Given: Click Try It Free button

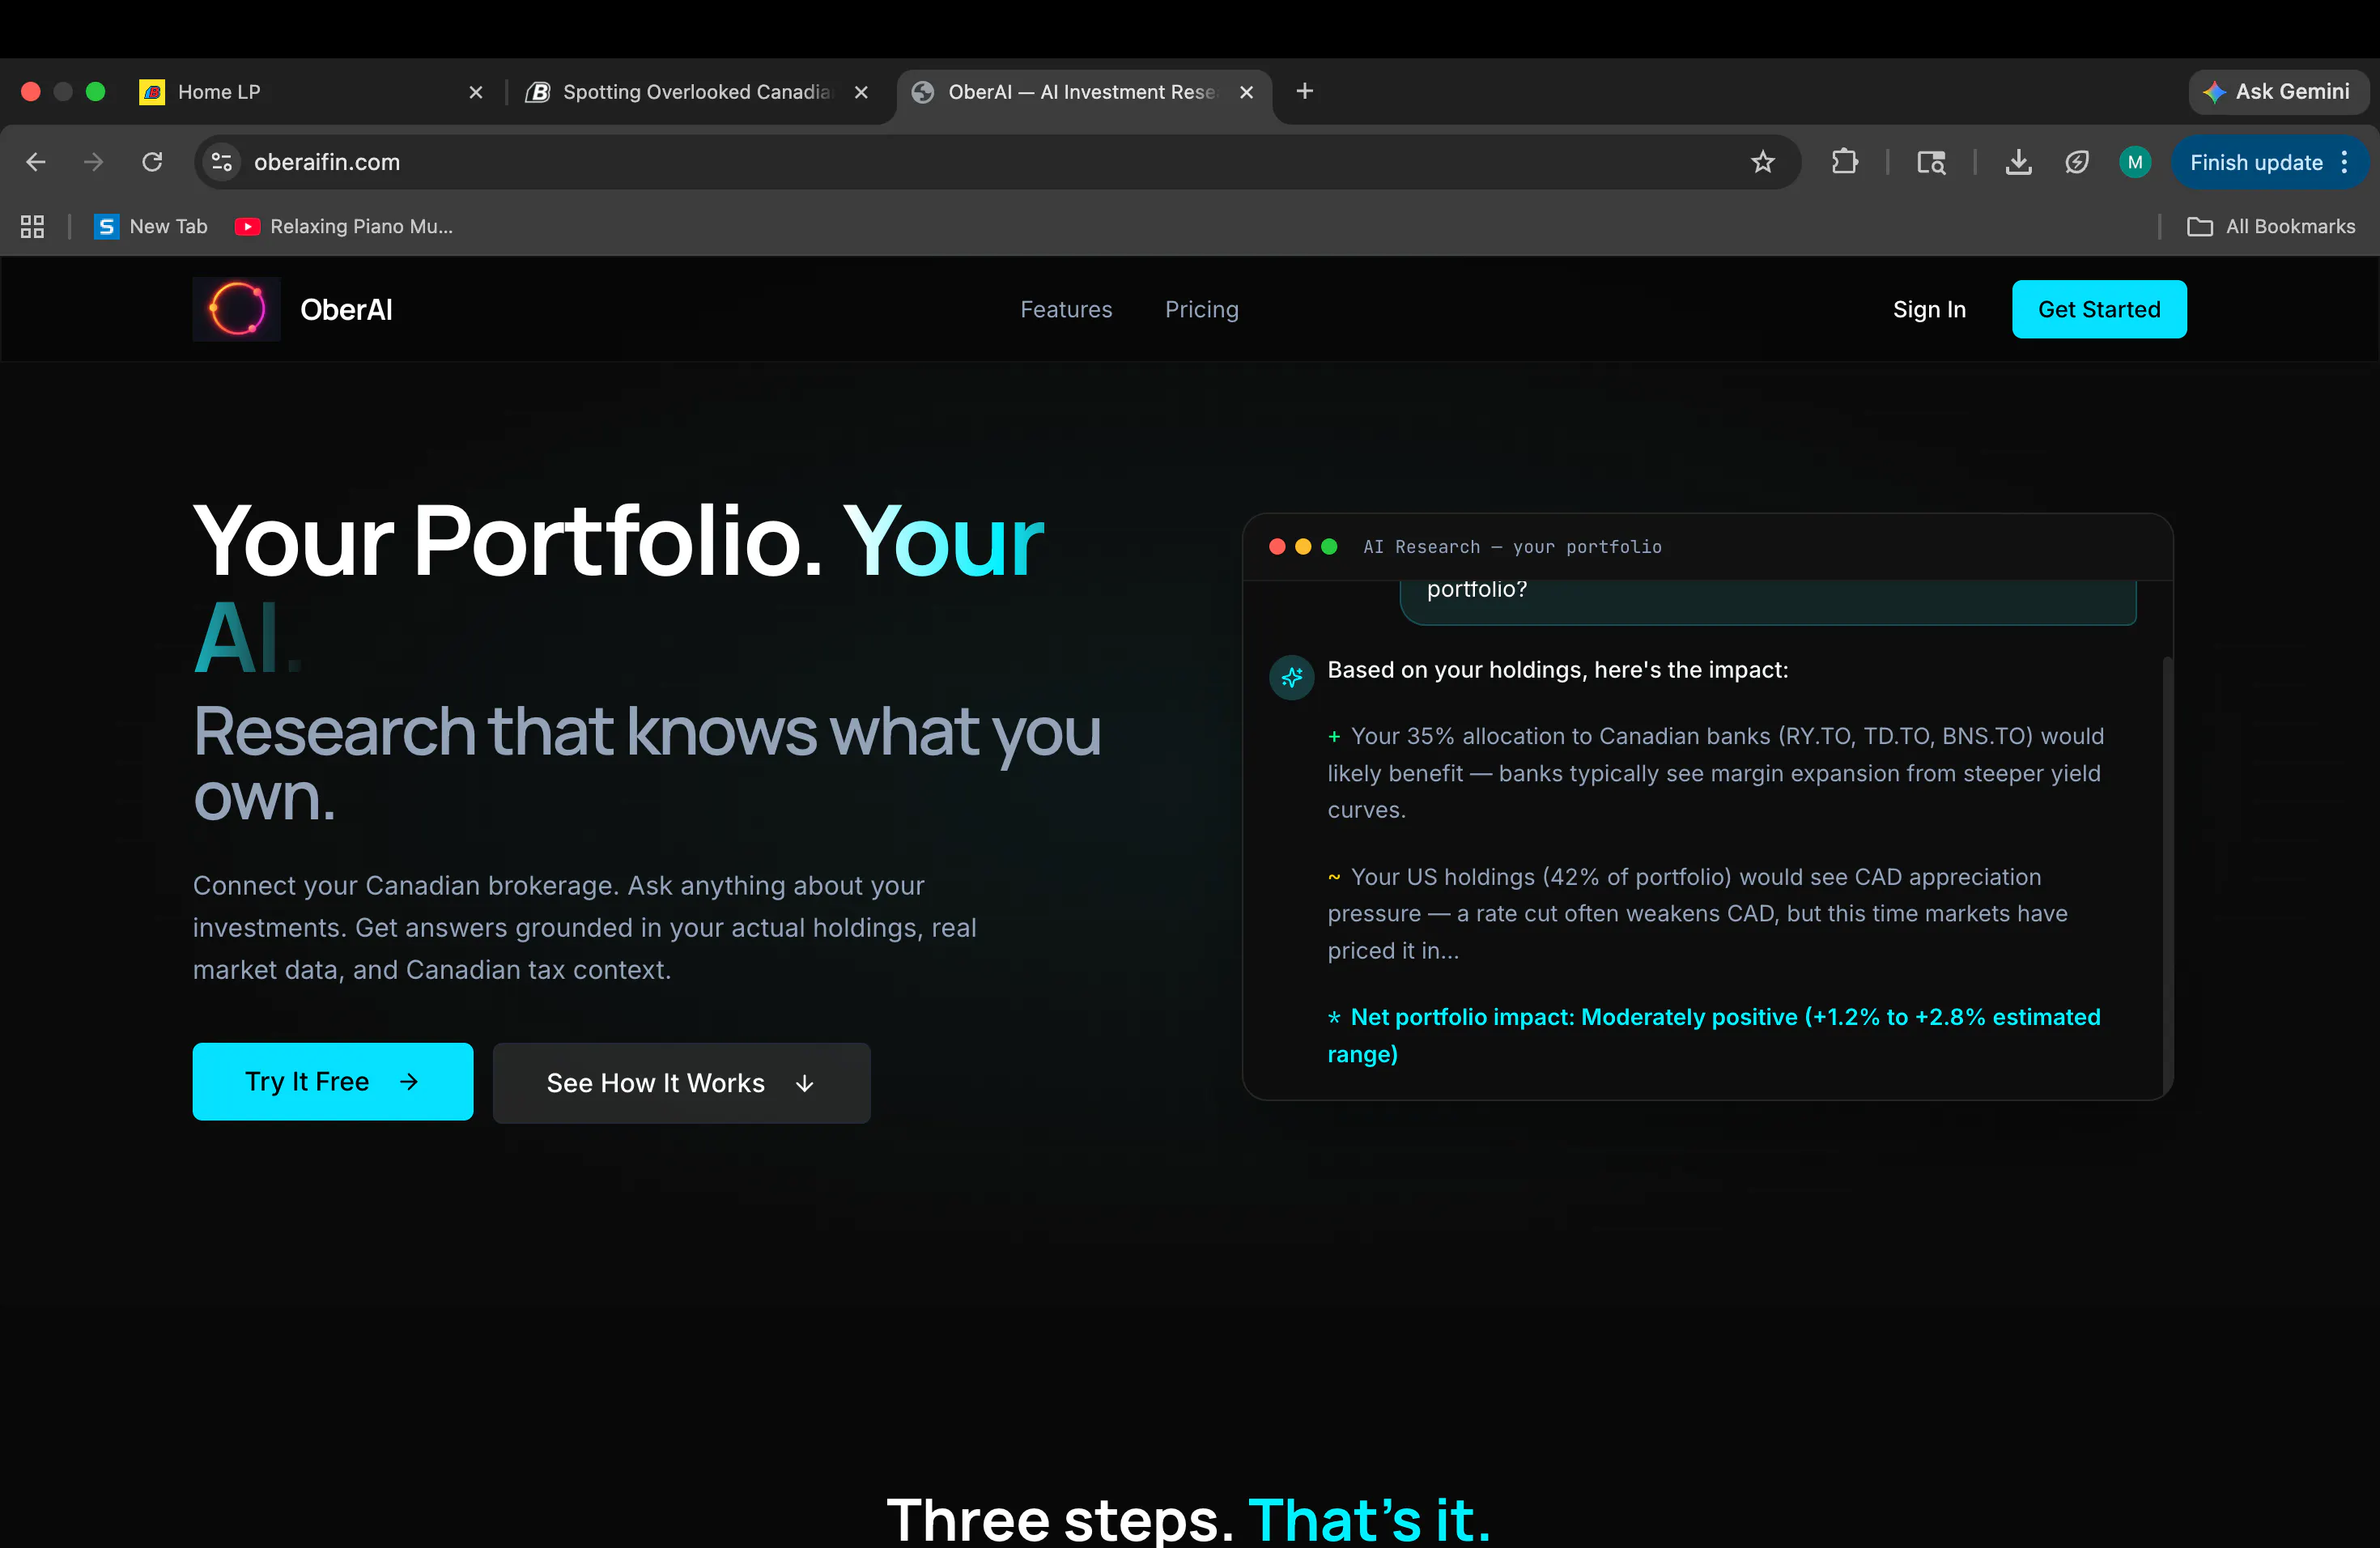Looking at the screenshot, I should click(x=333, y=1081).
